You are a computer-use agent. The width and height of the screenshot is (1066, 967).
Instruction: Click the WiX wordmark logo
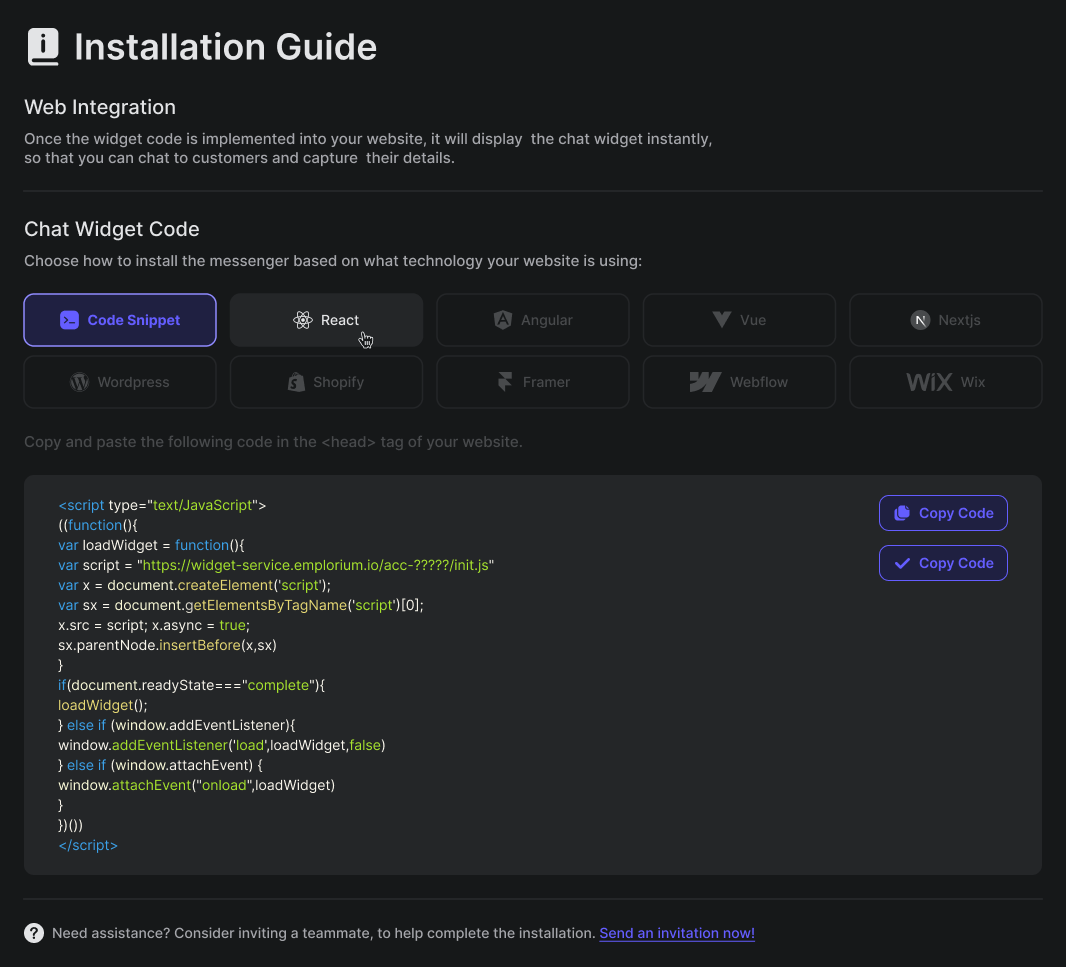929,382
